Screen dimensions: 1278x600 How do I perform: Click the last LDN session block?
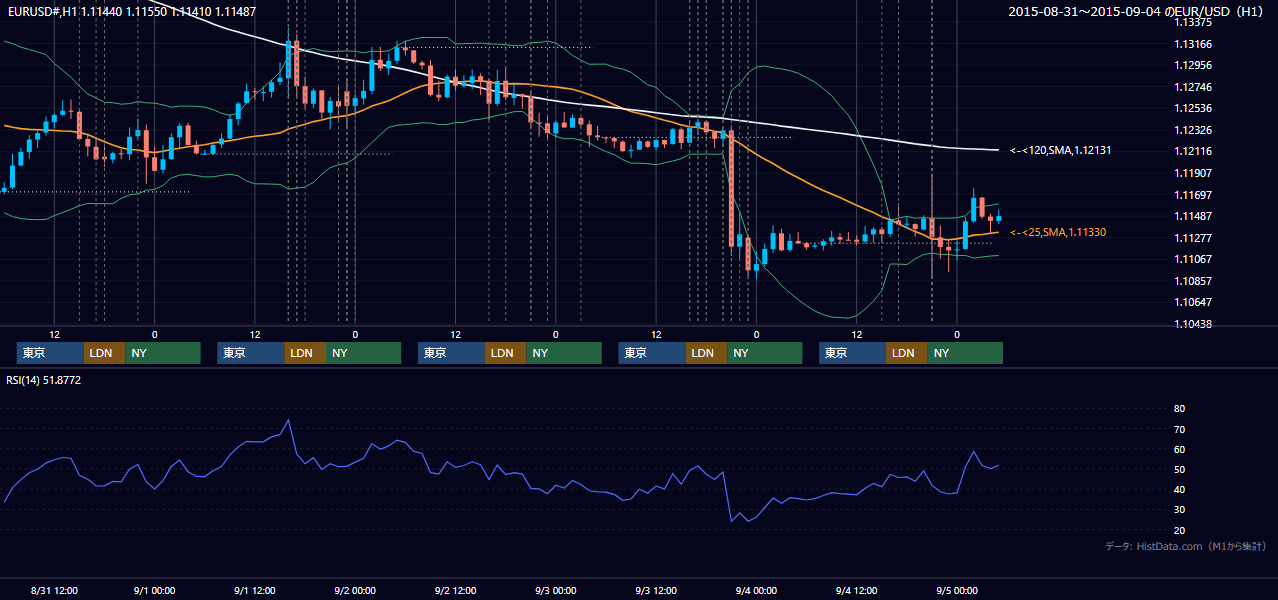click(906, 353)
